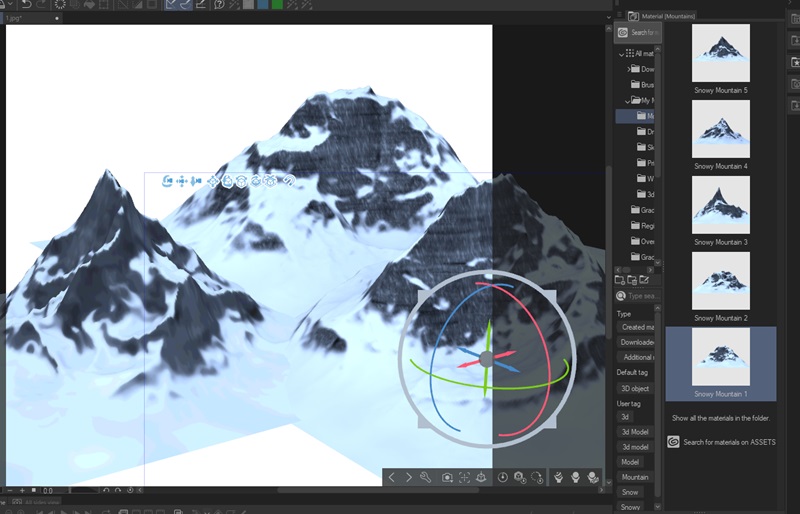Open the Material palette hamburger menu

619,16
